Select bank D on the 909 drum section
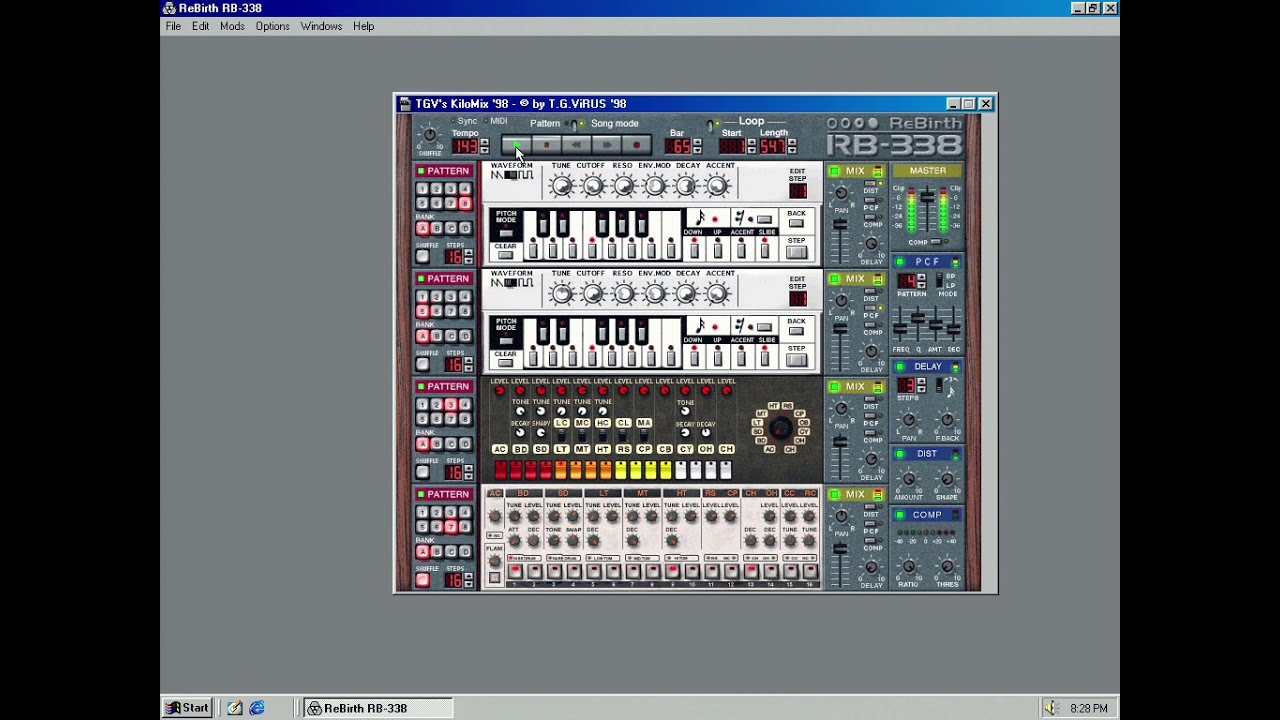The image size is (1280, 720). (464, 552)
